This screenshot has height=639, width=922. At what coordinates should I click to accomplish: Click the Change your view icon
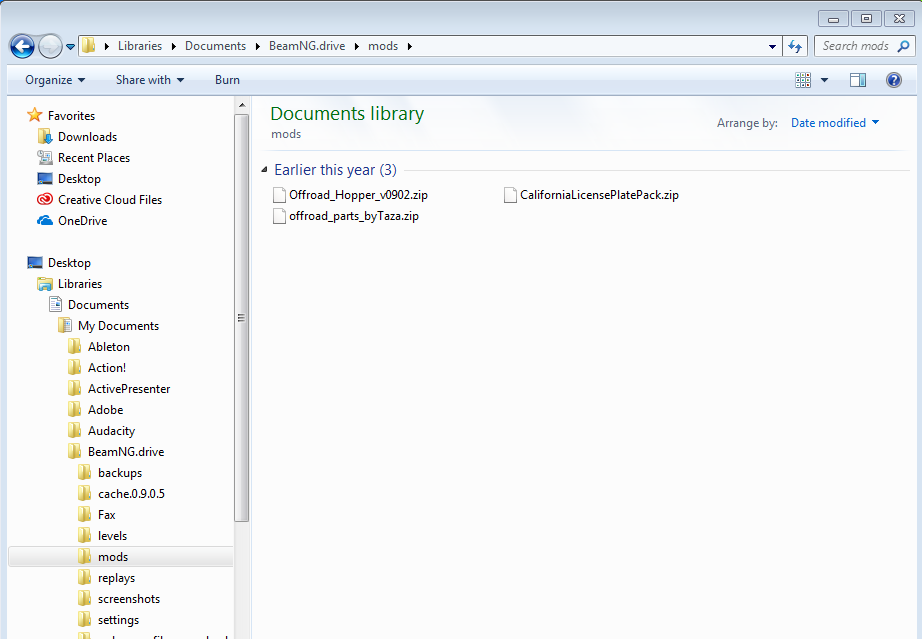(803, 80)
